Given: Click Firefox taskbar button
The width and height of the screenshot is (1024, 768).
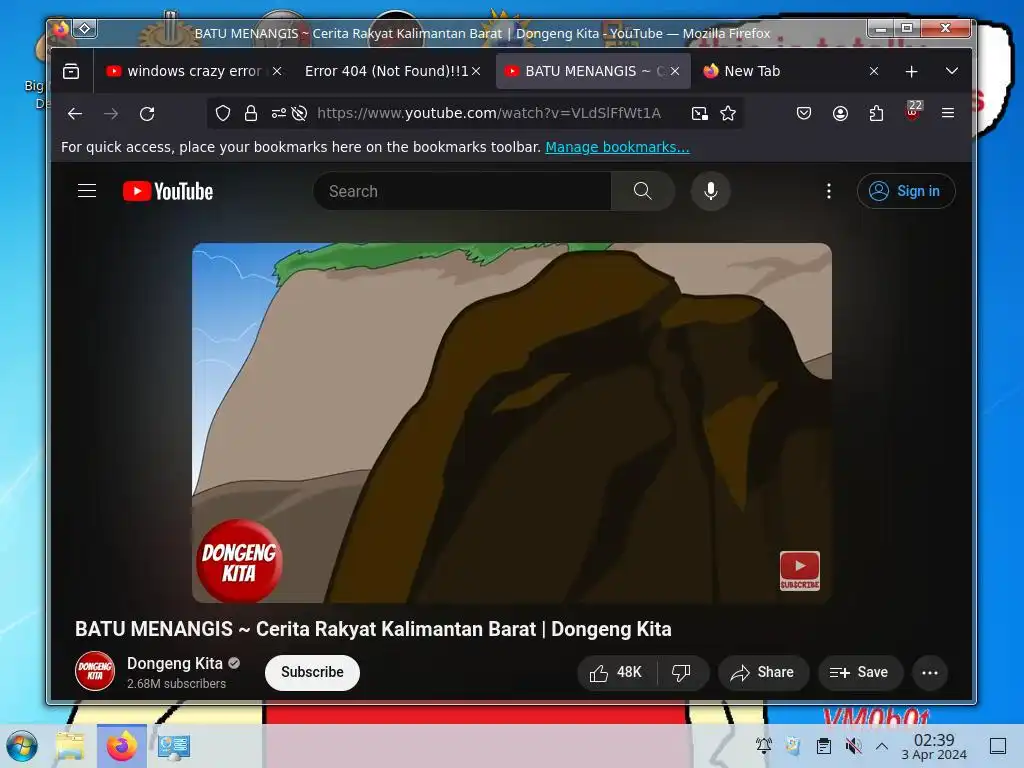Looking at the screenshot, I should (121, 746).
